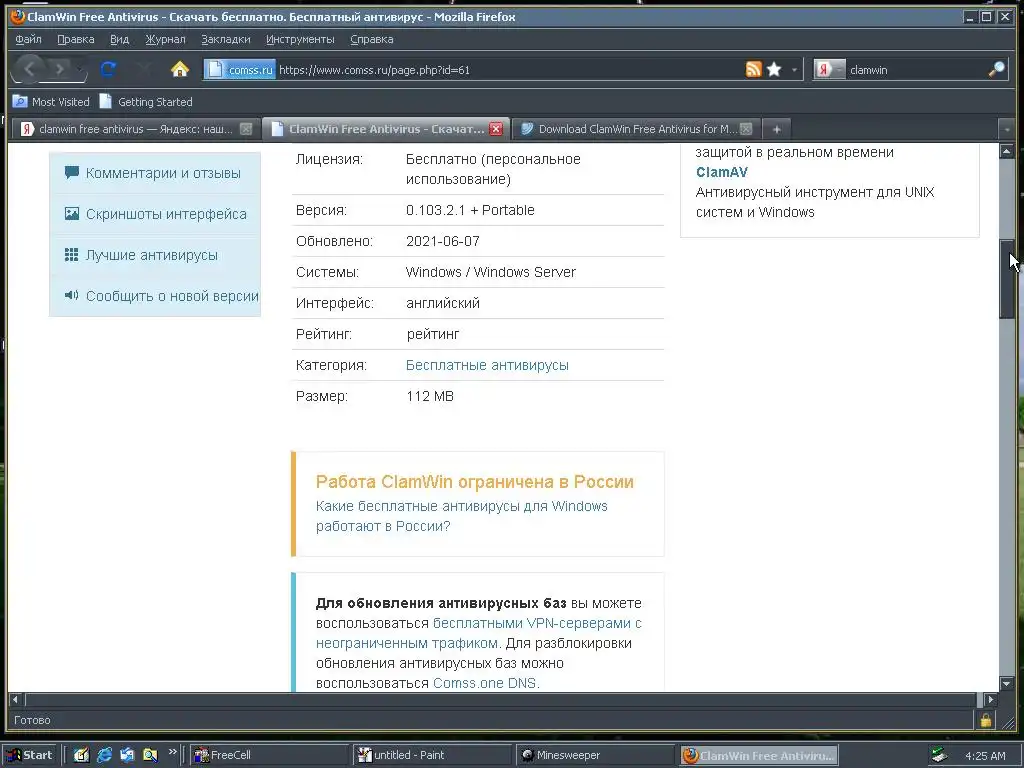Click the horizontal scrollbar right arrow

pyautogui.click(x=991, y=699)
